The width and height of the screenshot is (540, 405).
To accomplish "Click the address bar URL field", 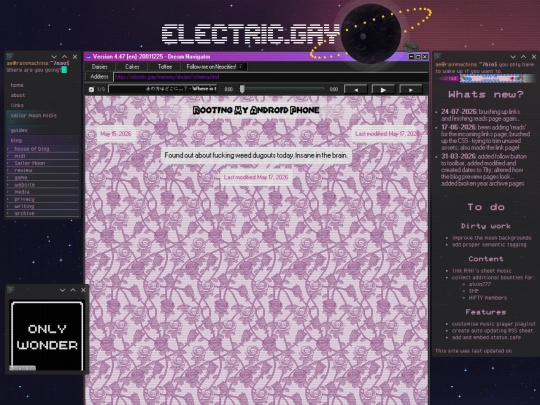I will point(270,77).
